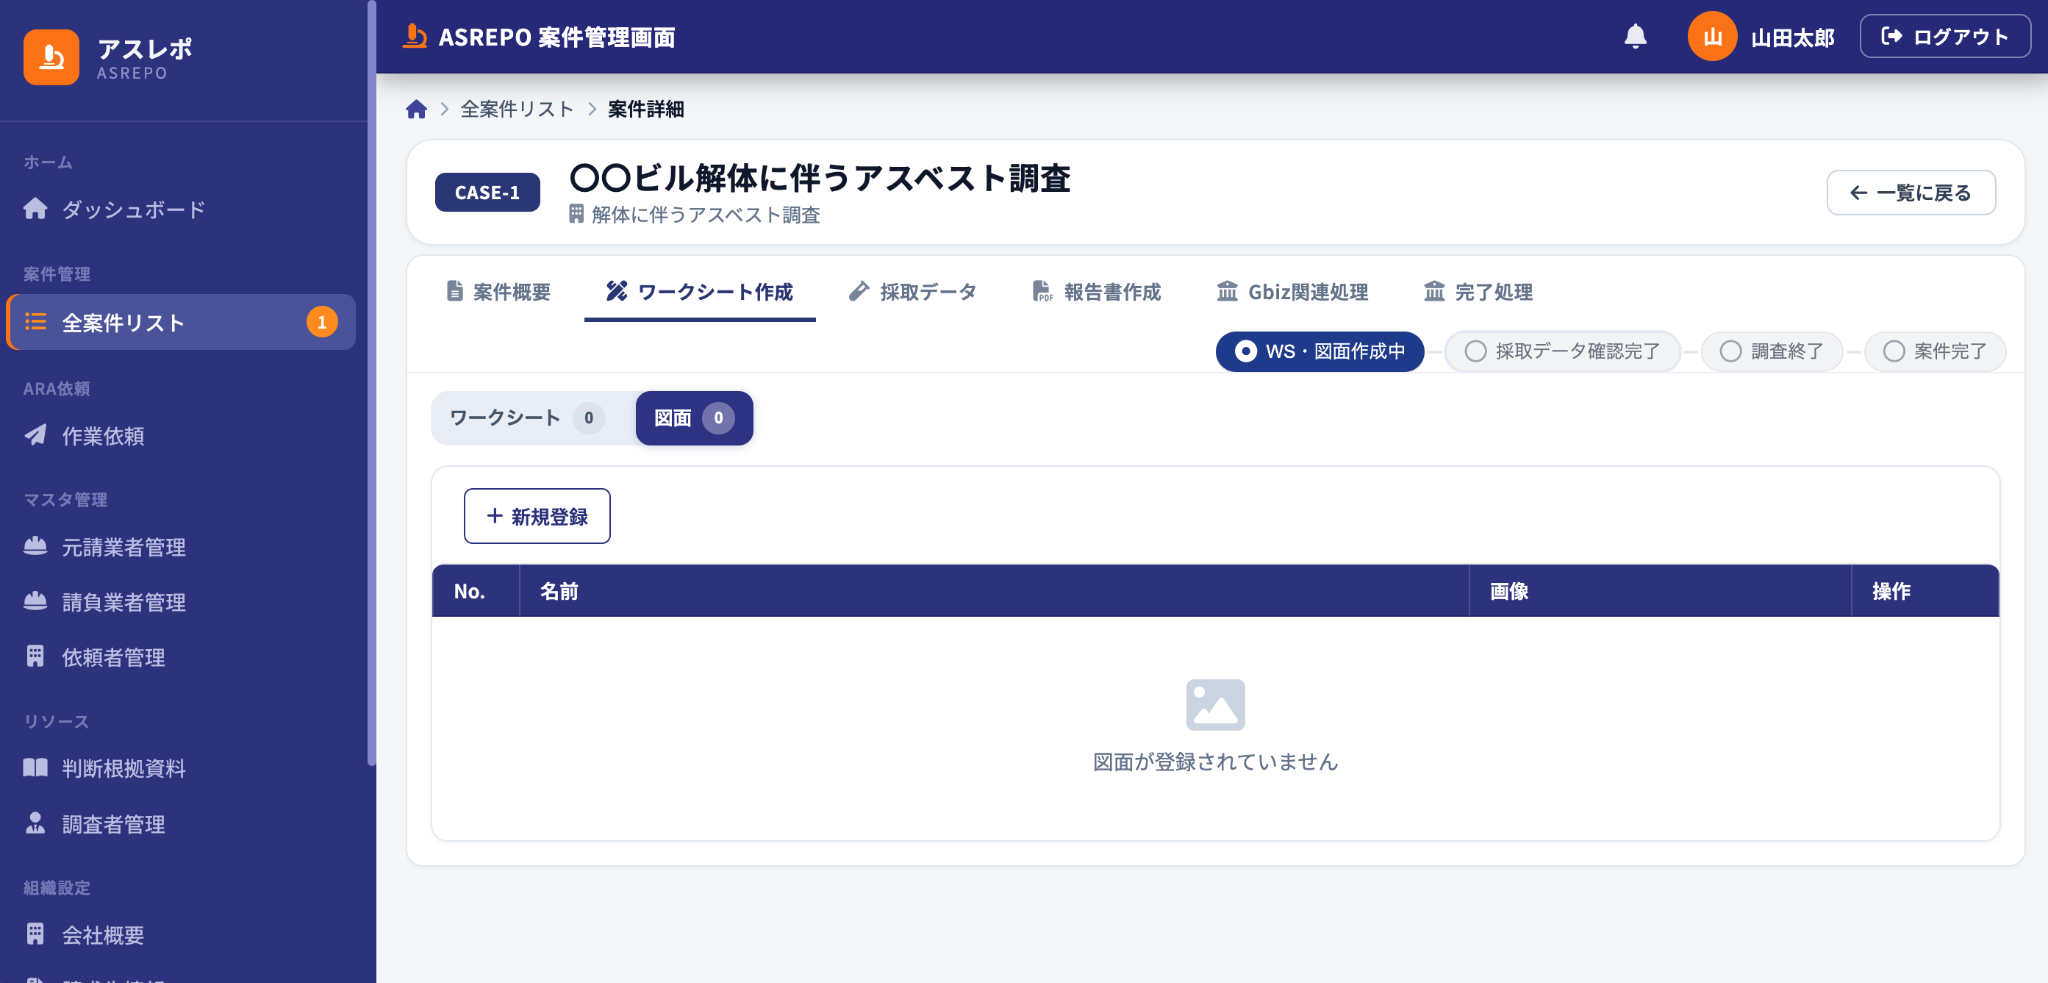This screenshot has height=983, width=2048.
Task: Open 請負業者管理 in the sidebar
Action: pos(180,602)
